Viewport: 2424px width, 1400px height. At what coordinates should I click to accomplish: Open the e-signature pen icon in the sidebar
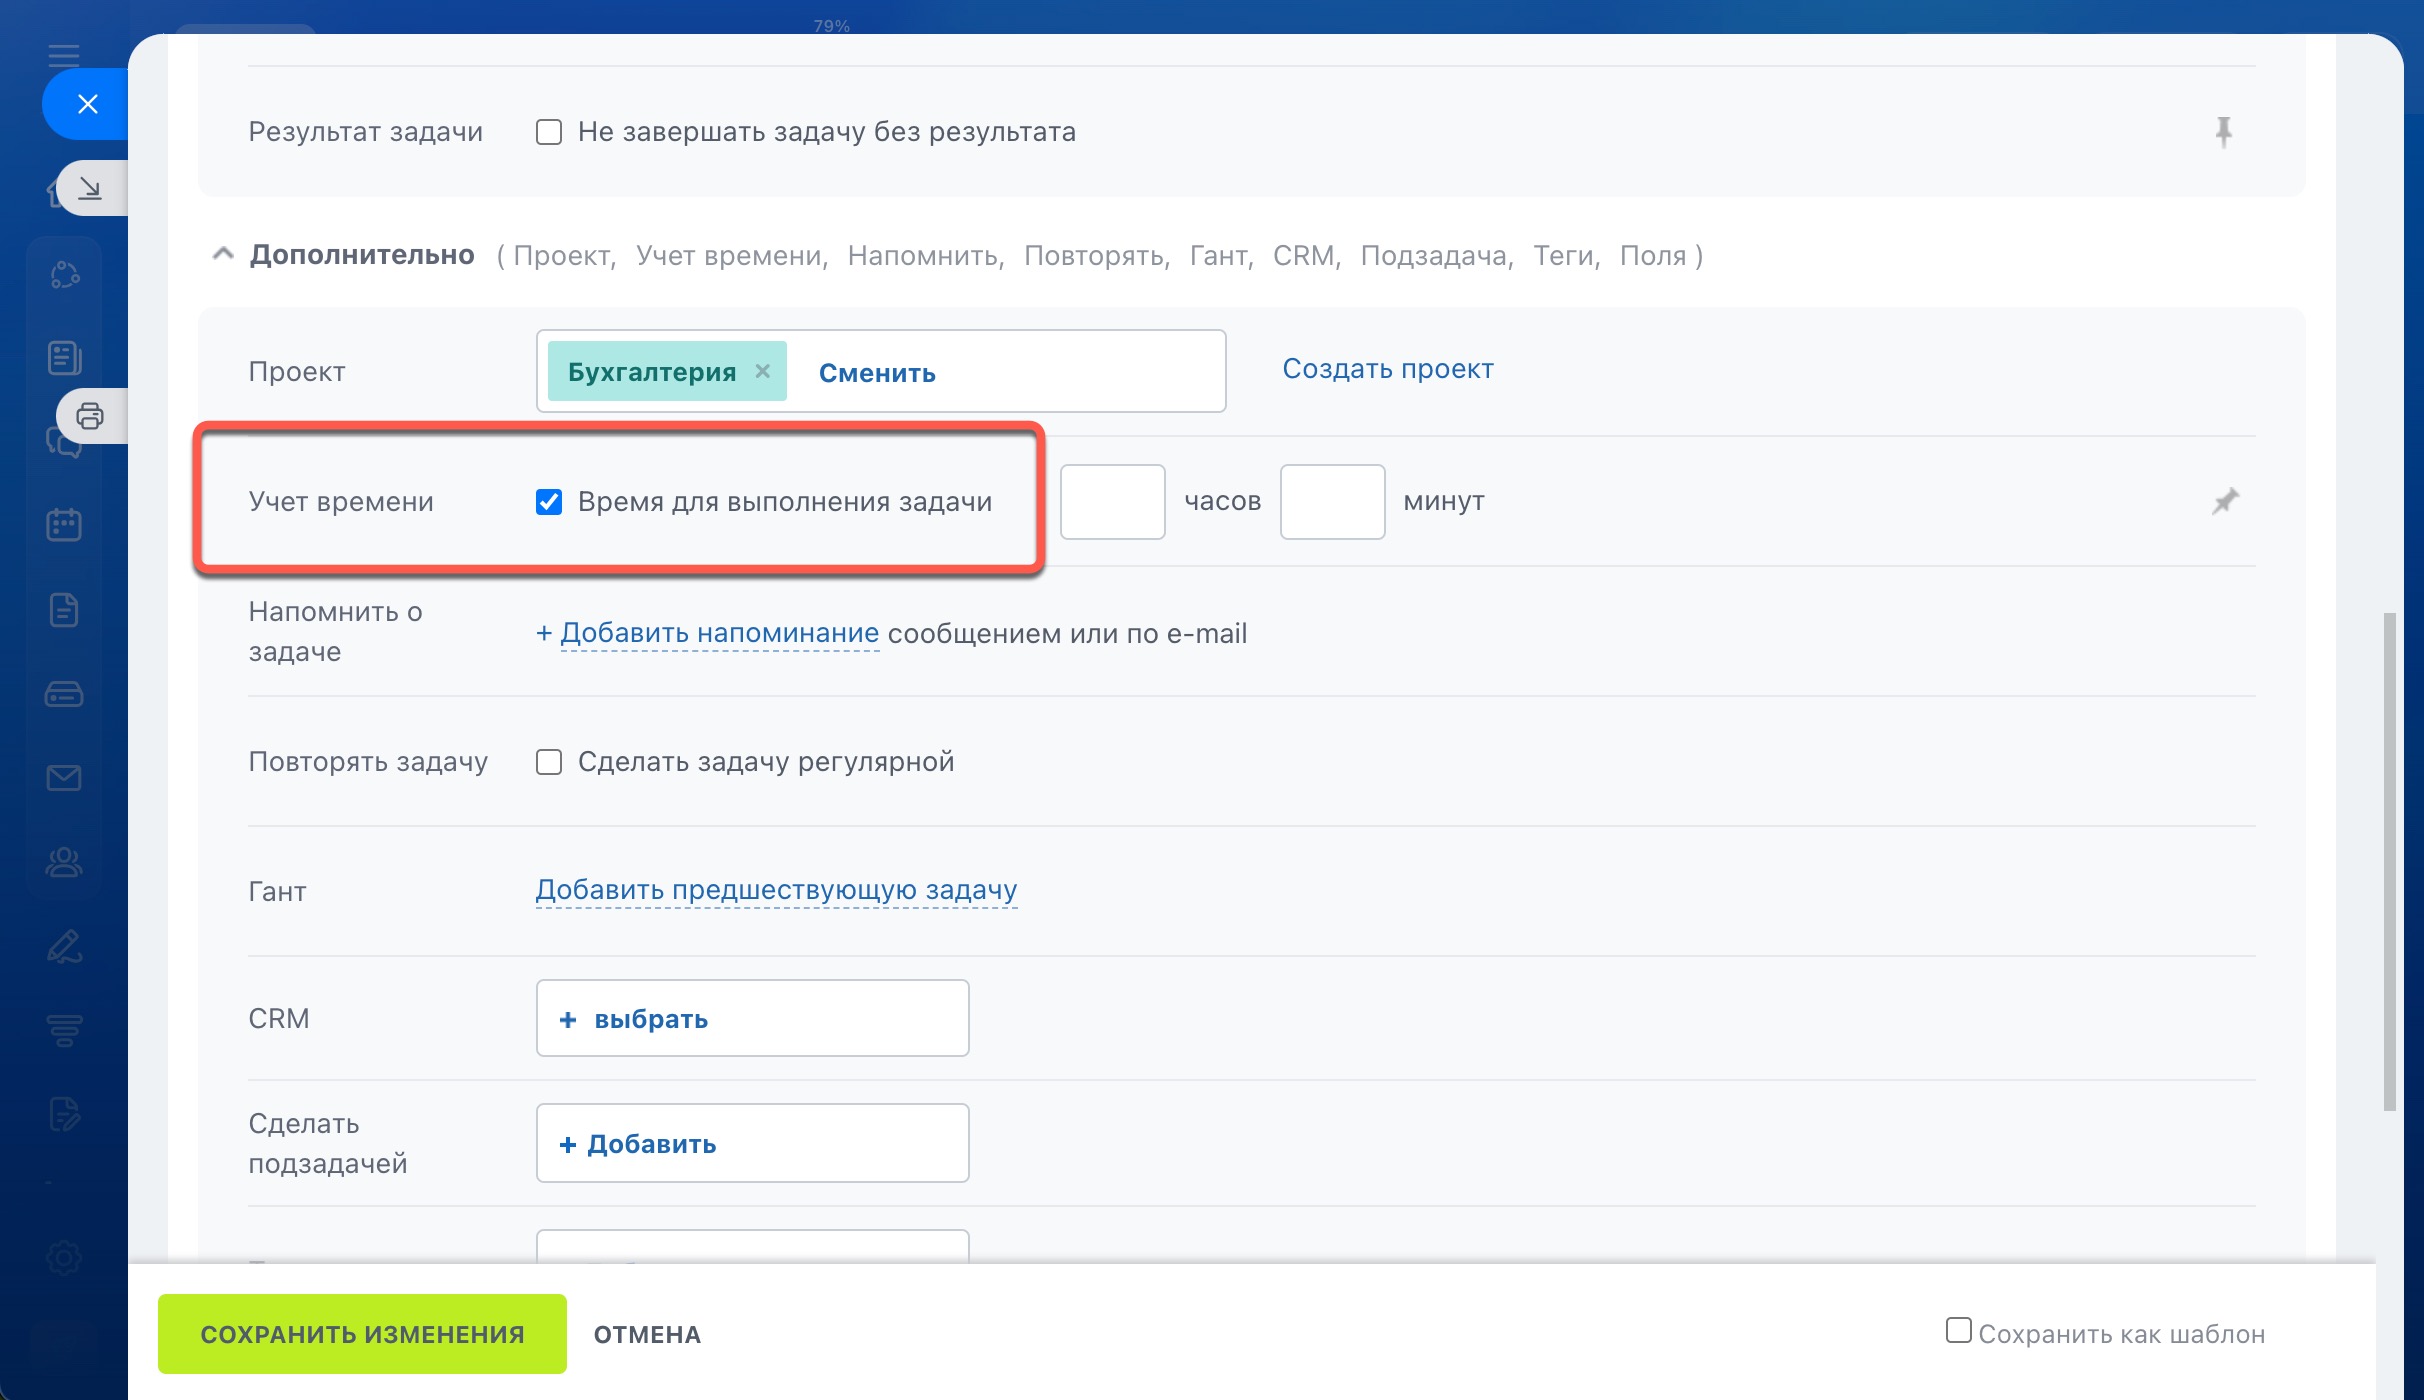click(64, 946)
